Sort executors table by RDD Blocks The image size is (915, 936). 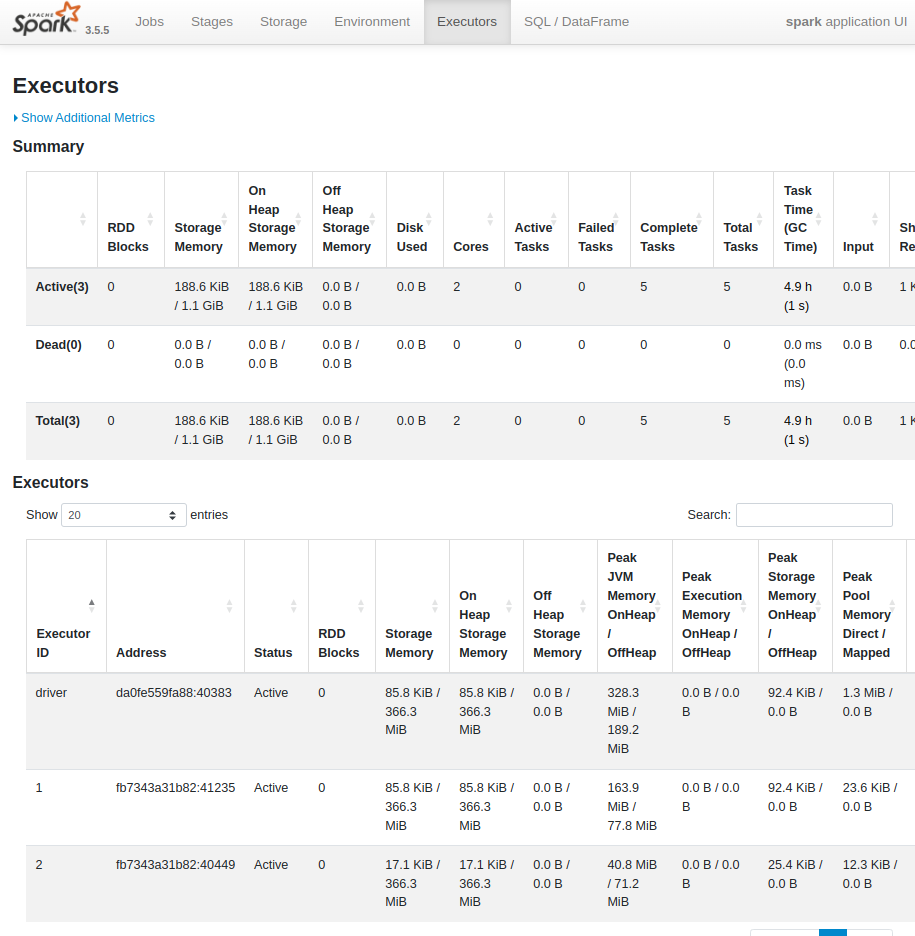click(x=342, y=606)
